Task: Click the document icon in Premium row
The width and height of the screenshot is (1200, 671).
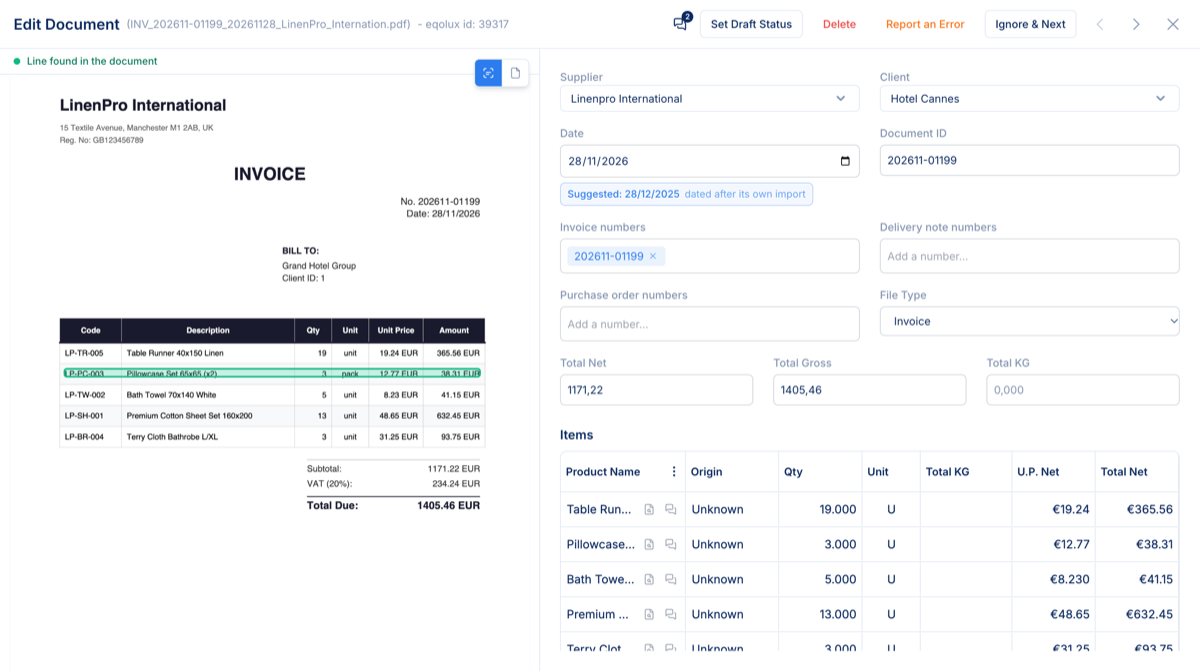Action: [649, 614]
